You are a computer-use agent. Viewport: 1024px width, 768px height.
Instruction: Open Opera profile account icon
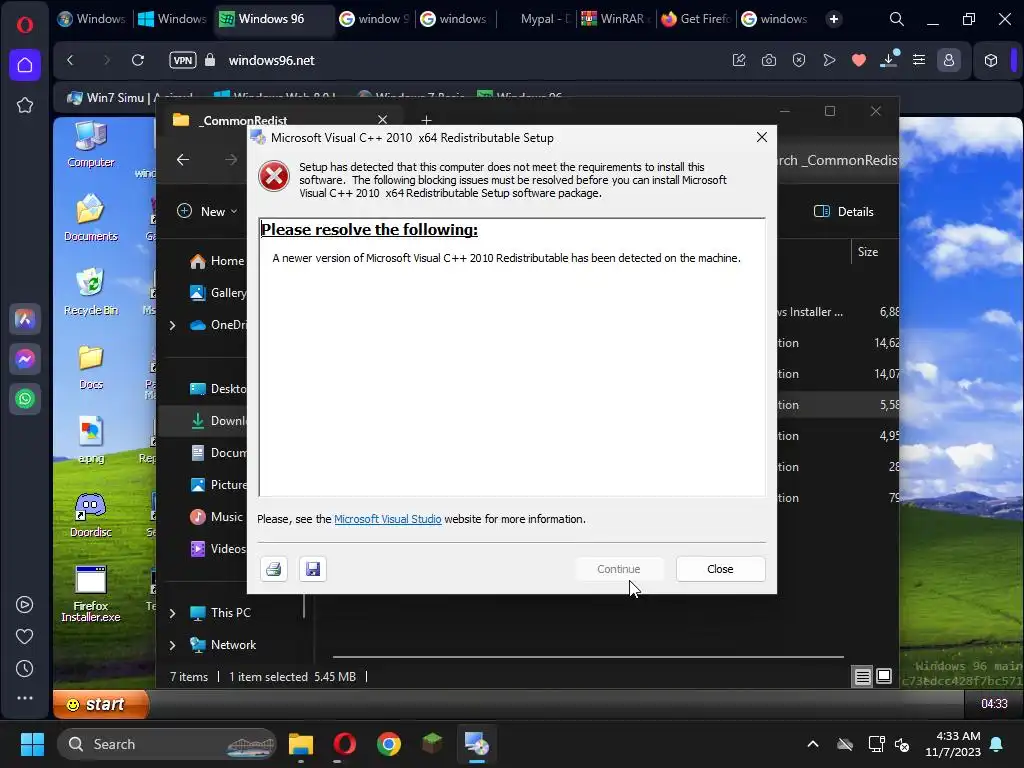pyautogui.click(x=949, y=60)
